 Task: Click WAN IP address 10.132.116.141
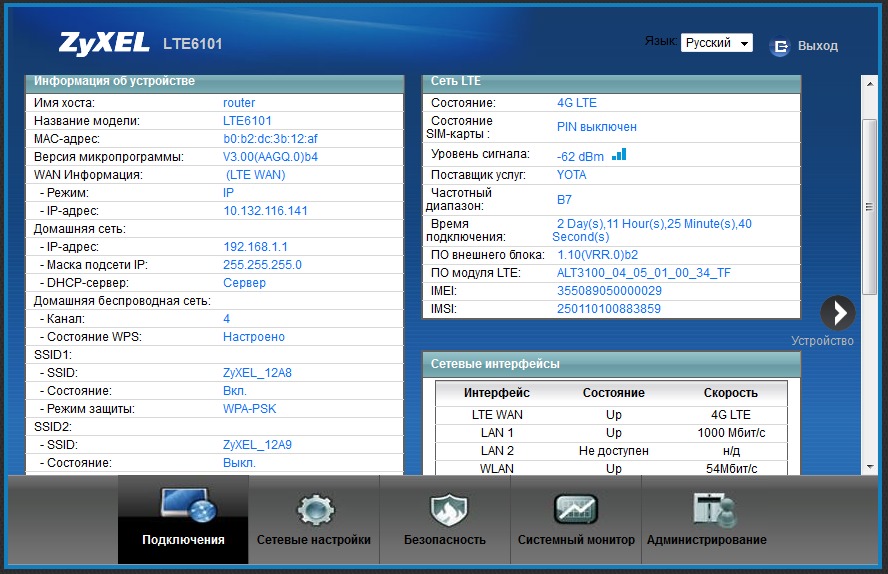pyautogui.click(x=266, y=211)
